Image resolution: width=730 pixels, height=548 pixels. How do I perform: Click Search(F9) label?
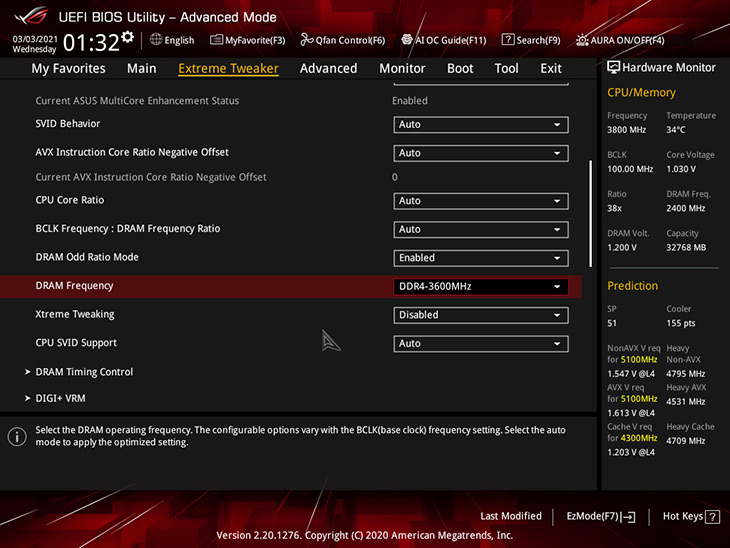[x=538, y=41]
